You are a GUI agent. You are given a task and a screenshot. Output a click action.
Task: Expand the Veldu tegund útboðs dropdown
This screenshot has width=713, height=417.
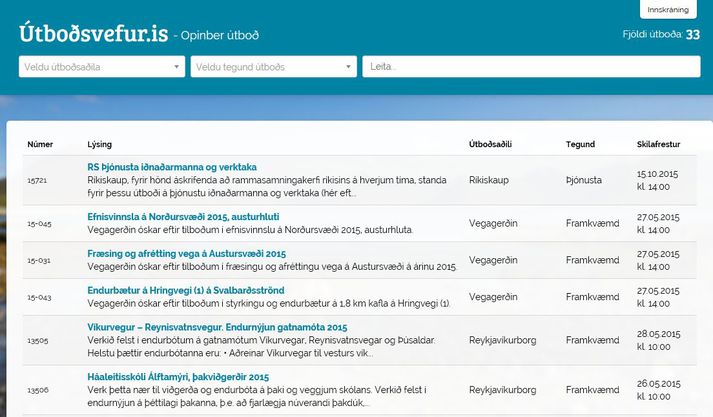[x=273, y=67]
